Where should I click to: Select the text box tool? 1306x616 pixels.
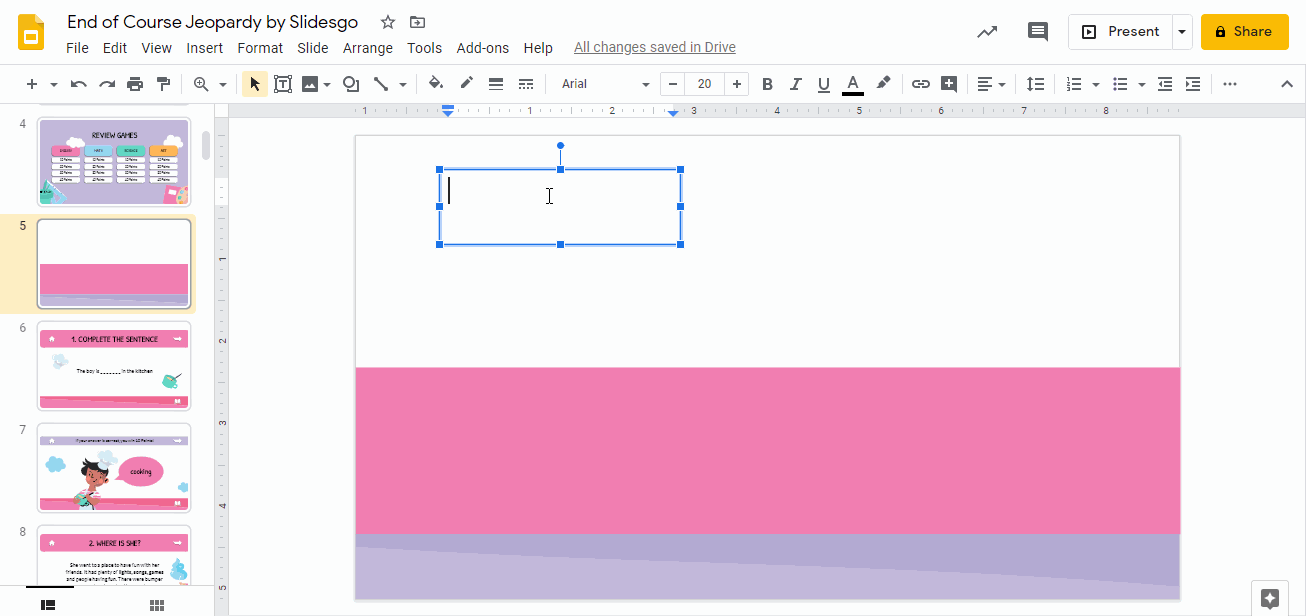click(x=283, y=83)
